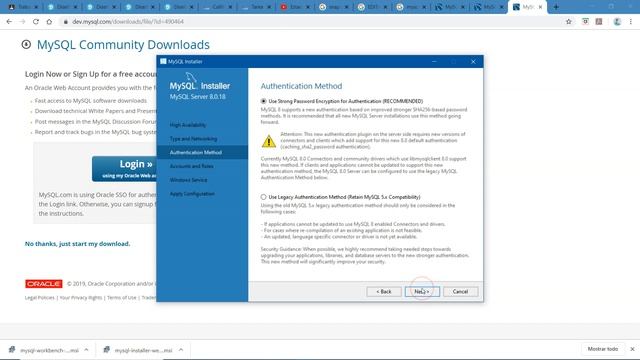Viewport: 640px width, 360px height.
Task: Click the Back button in MySQL Installer
Action: [384, 291]
